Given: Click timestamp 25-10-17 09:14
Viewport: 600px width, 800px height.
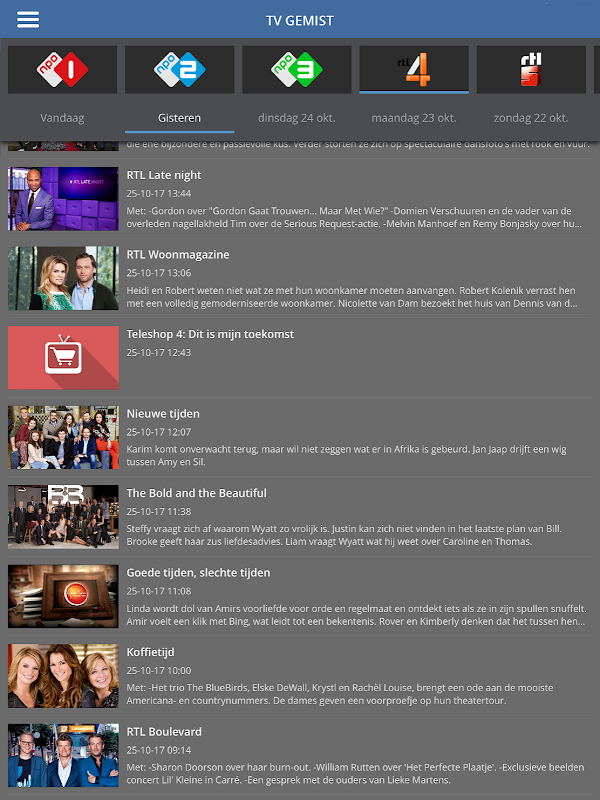Looking at the screenshot, I should [x=159, y=751].
